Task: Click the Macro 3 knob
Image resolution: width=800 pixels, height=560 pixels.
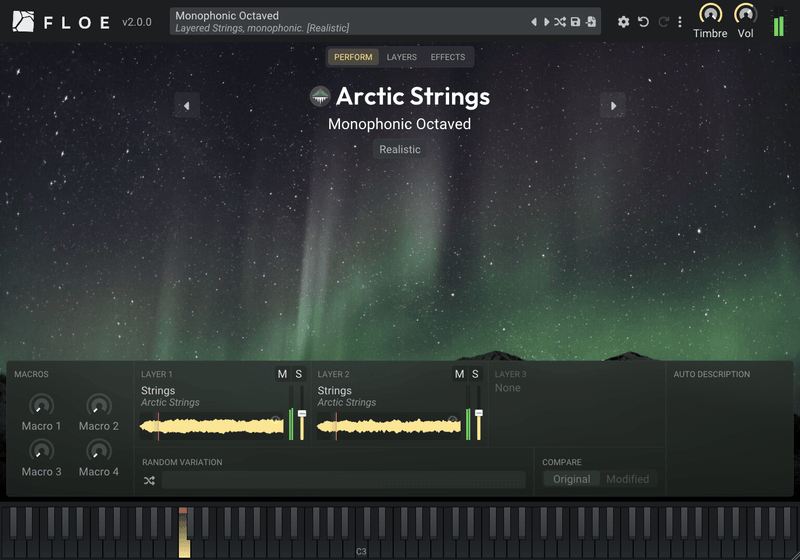Action: tap(41, 451)
